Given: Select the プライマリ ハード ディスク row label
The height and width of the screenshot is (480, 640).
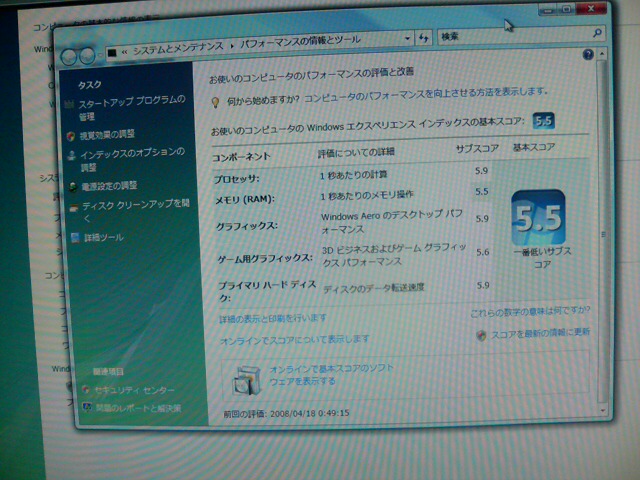Looking at the screenshot, I should click(267, 291).
